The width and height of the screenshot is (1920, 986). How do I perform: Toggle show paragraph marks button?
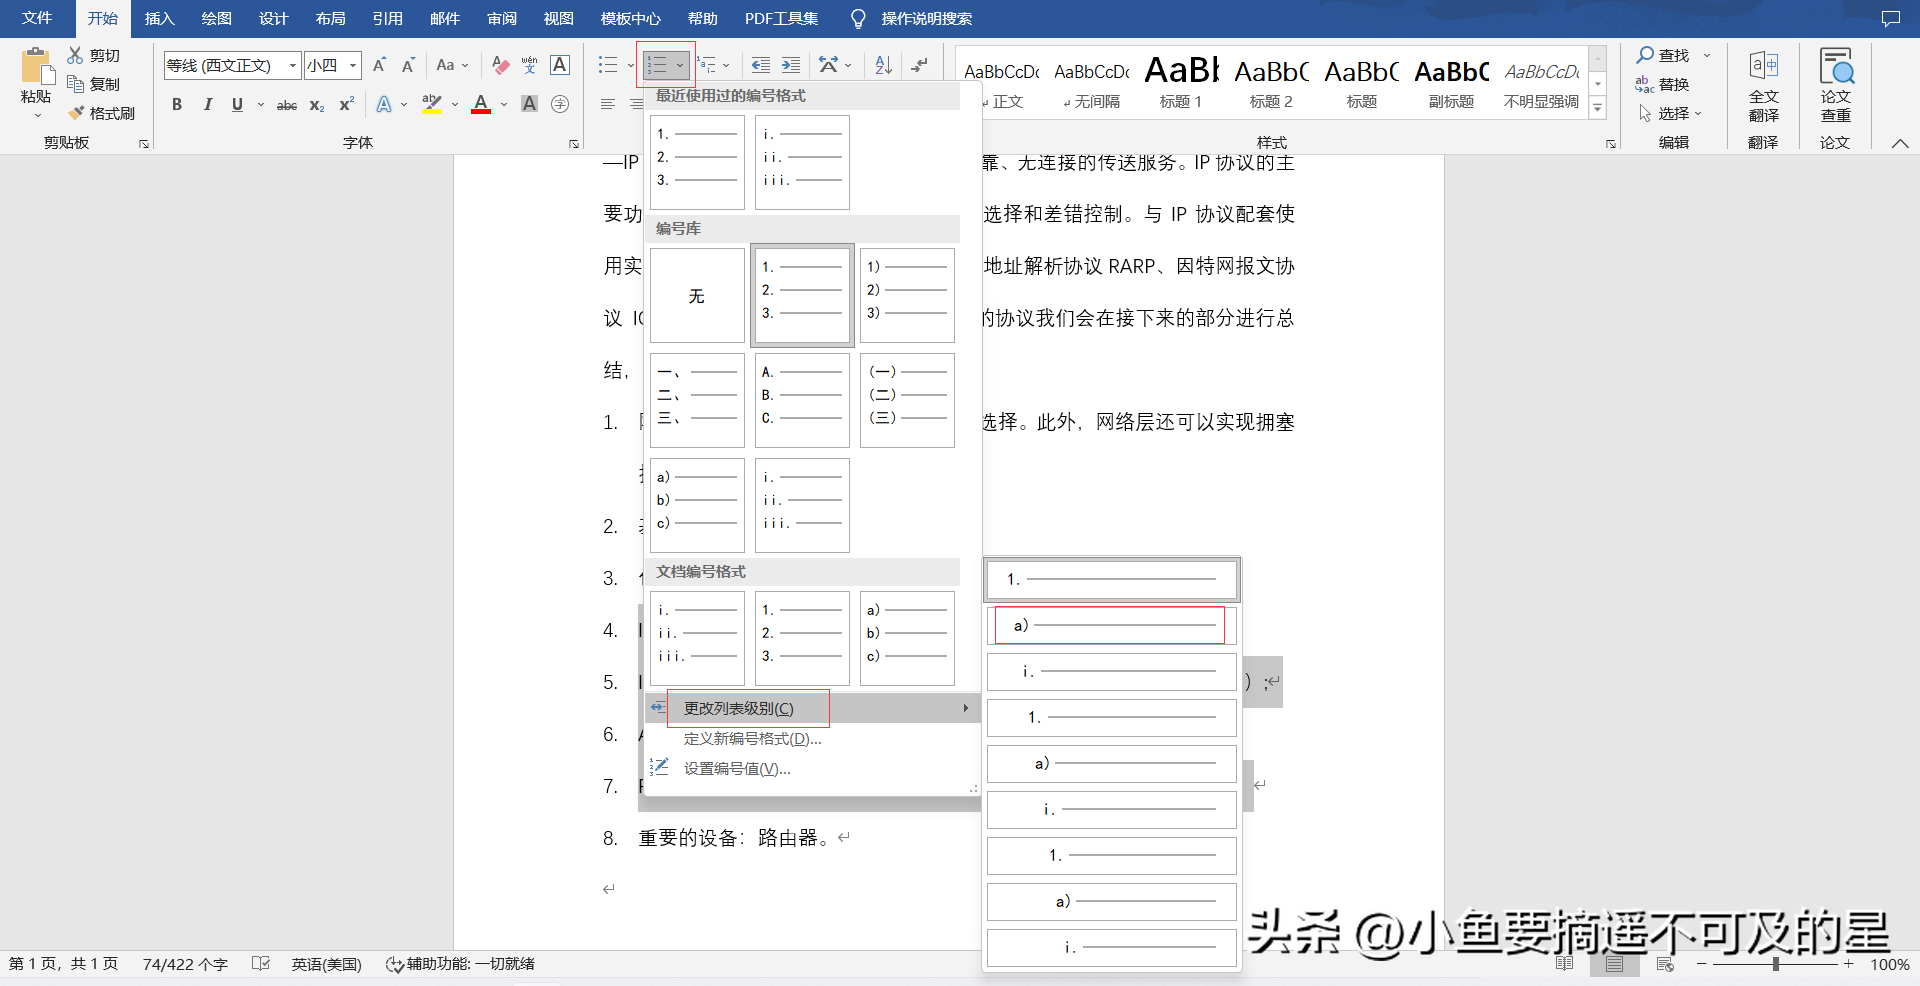click(x=919, y=65)
